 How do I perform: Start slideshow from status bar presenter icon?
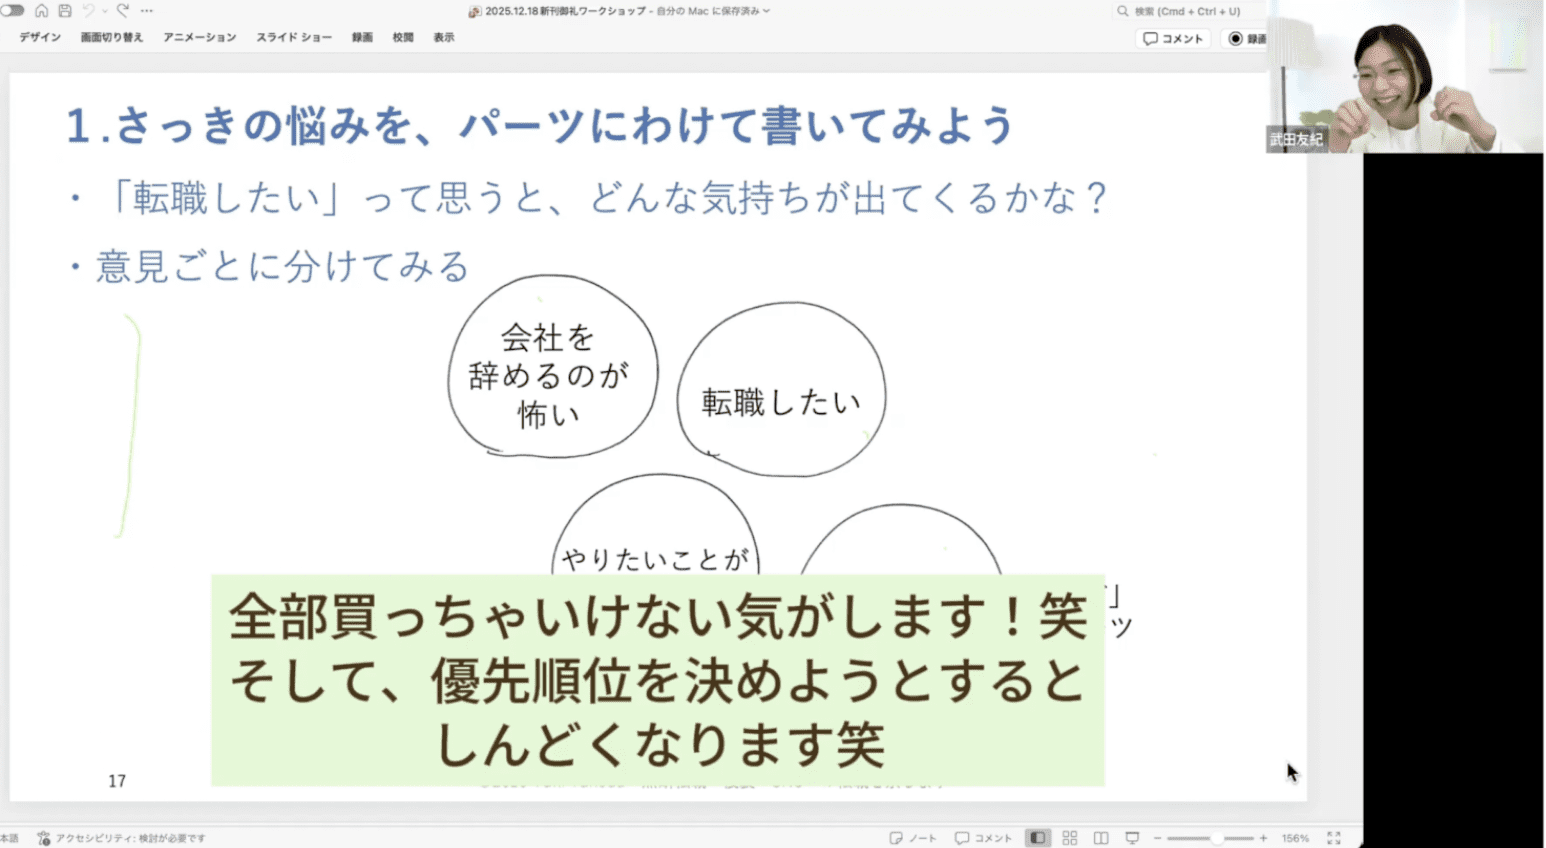tap(1132, 838)
